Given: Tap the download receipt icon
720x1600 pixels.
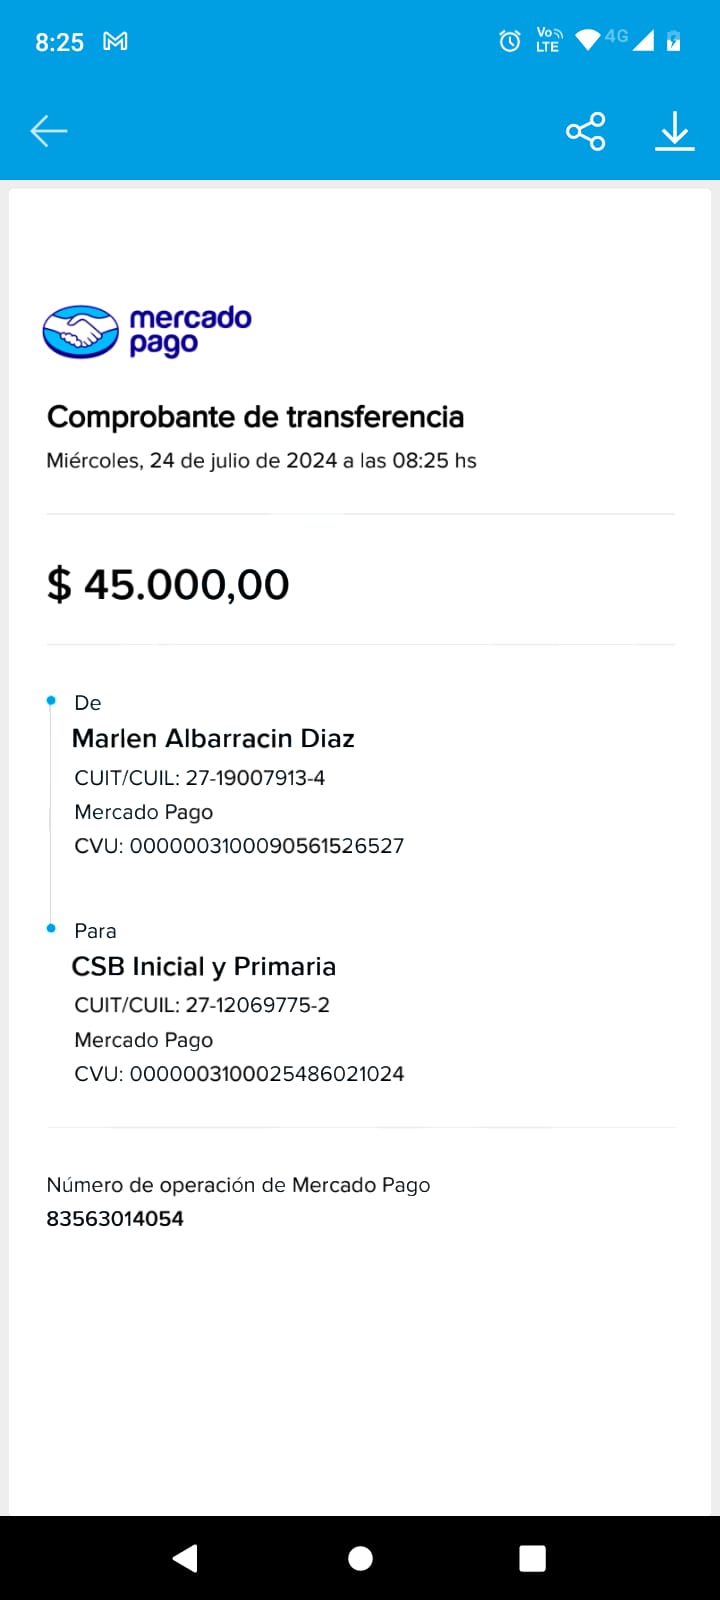Looking at the screenshot, I should 675,131.
